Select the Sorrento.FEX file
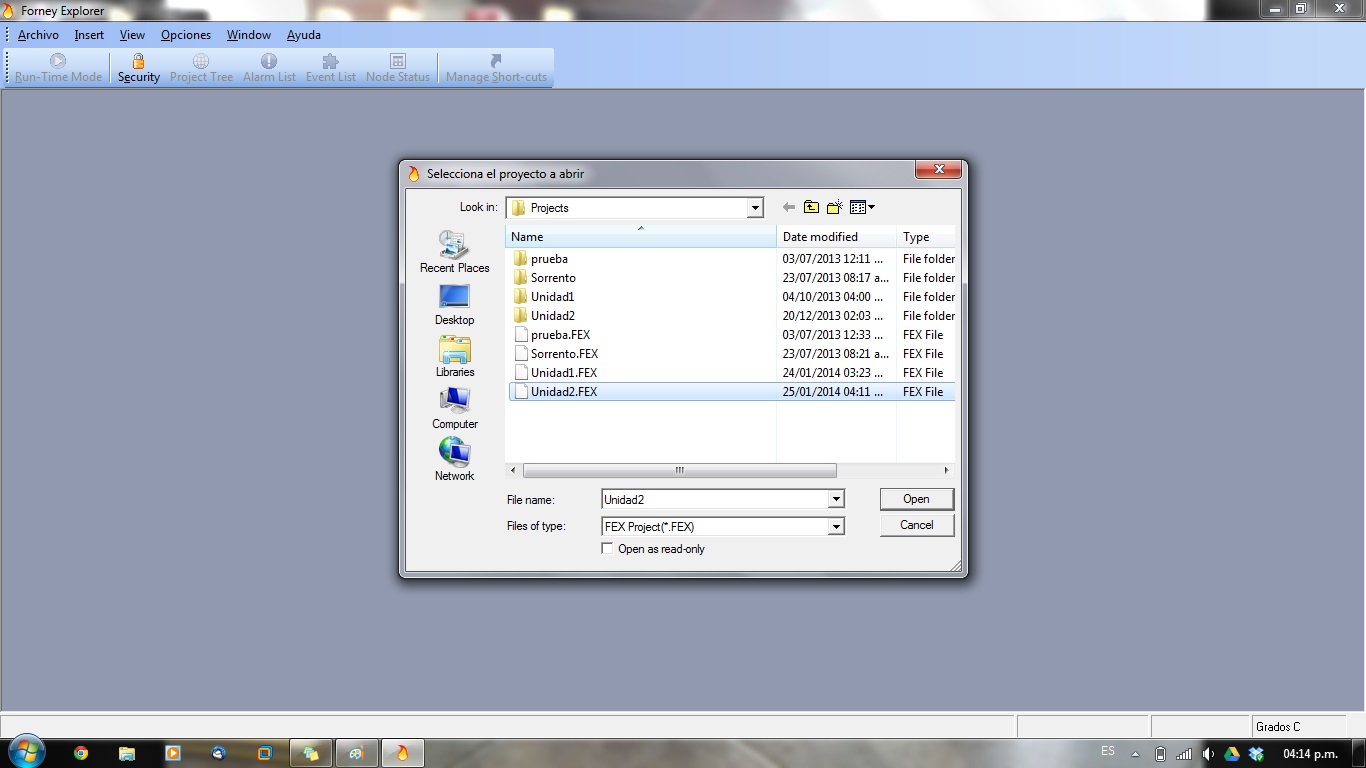 tap(564, 354)
